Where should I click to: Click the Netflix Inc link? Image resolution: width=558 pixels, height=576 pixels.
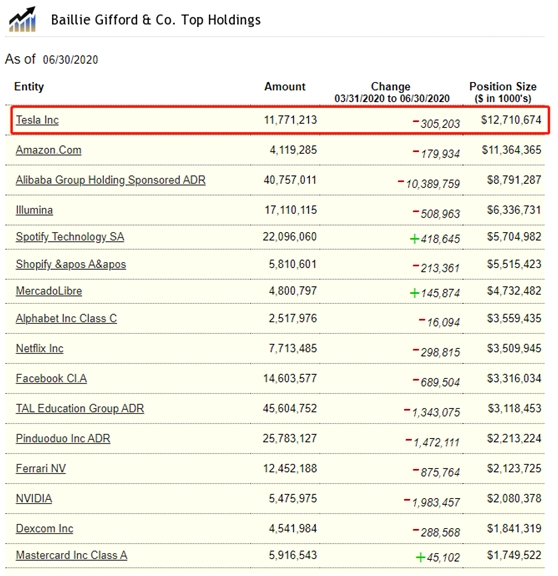coord(39,349)
